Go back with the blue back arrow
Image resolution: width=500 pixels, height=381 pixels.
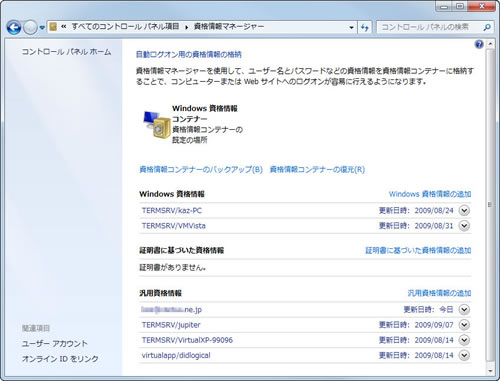click(14, 27)
